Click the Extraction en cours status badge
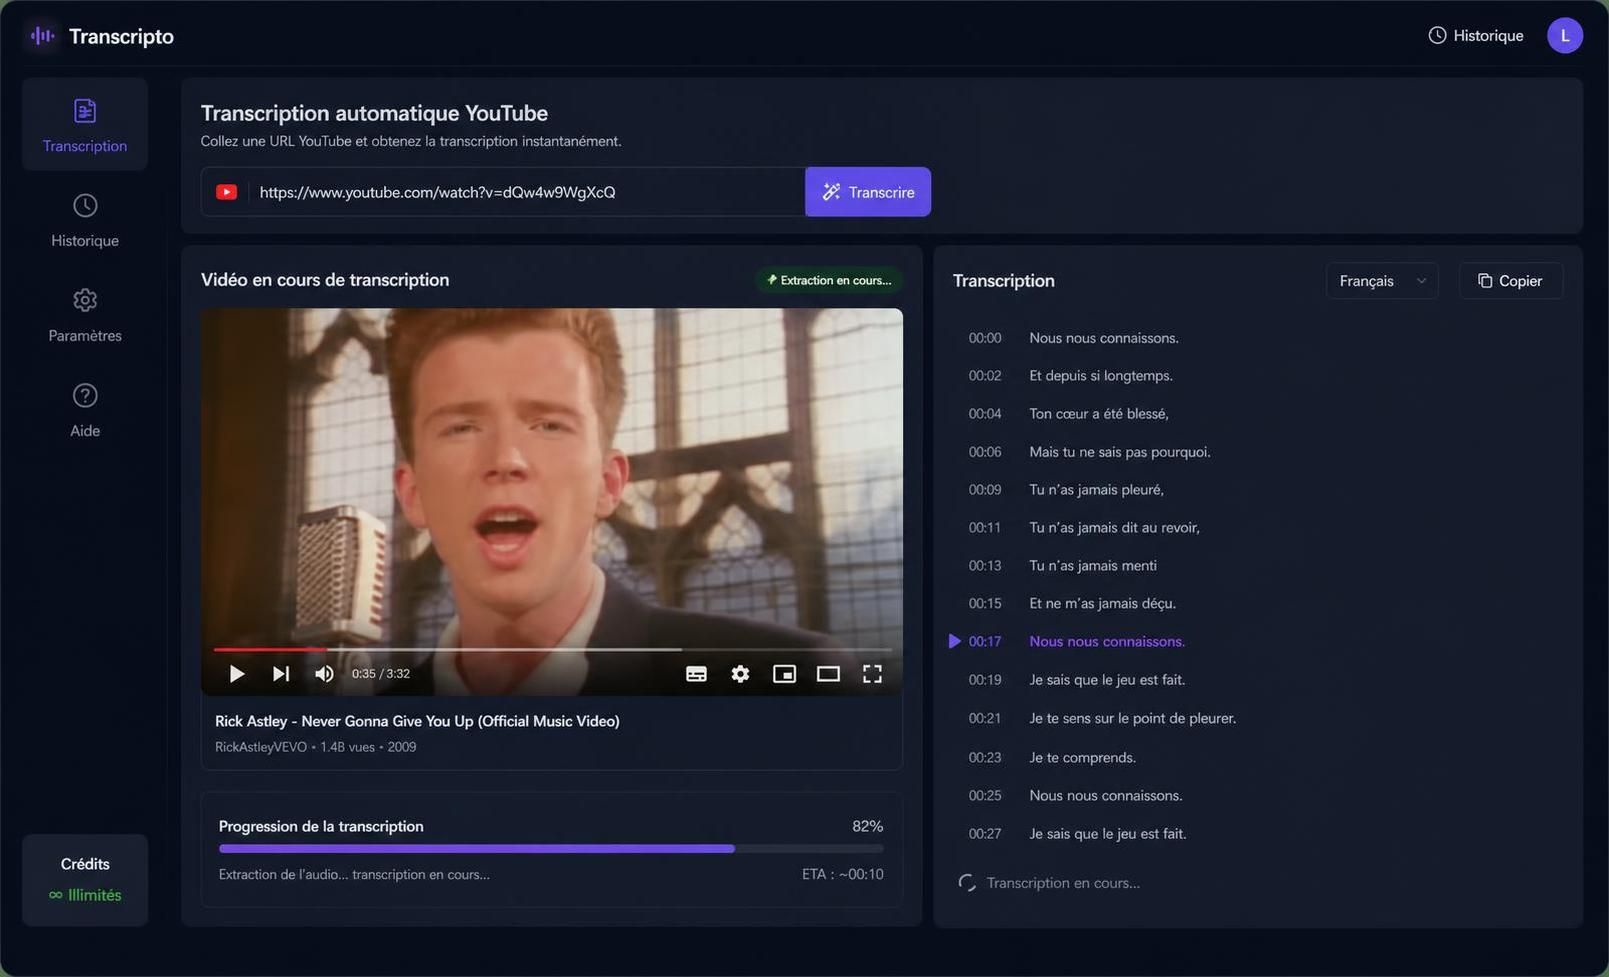This screenshot has height=977, width=1609. [829, 280]
